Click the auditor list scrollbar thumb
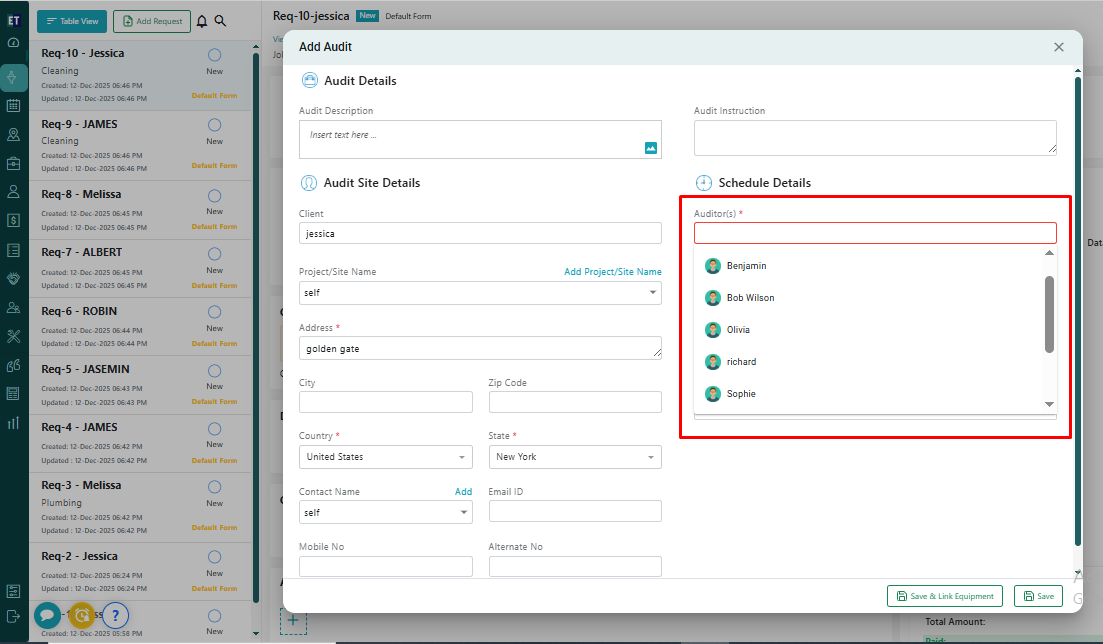 pos(1049,314)
